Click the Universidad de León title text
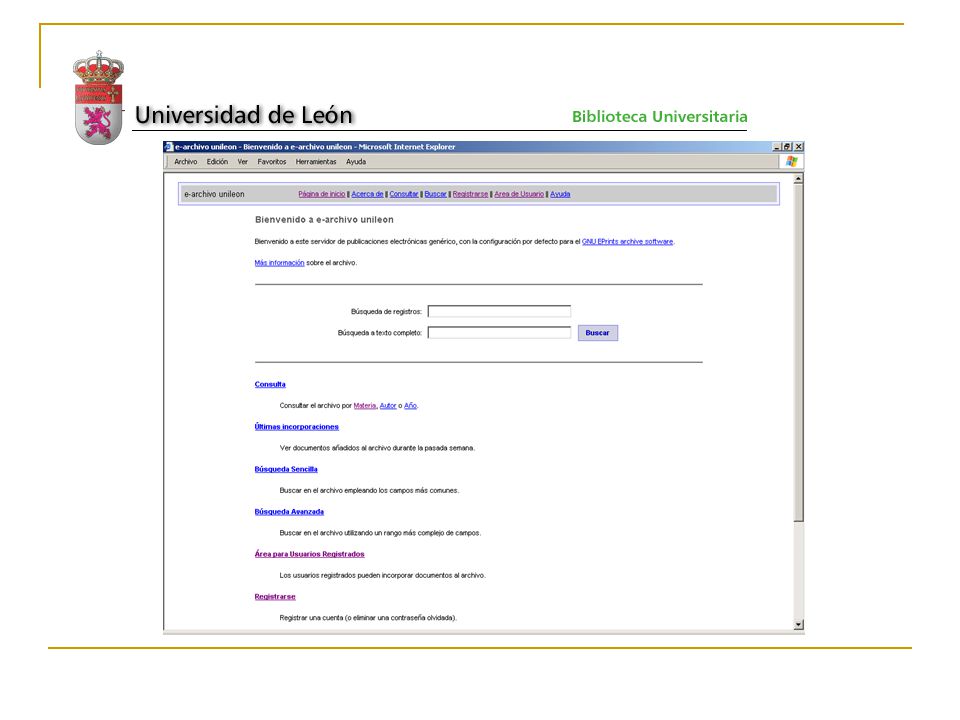The width and height of the screenshot is (960, 720). click(x=244, y=115)
